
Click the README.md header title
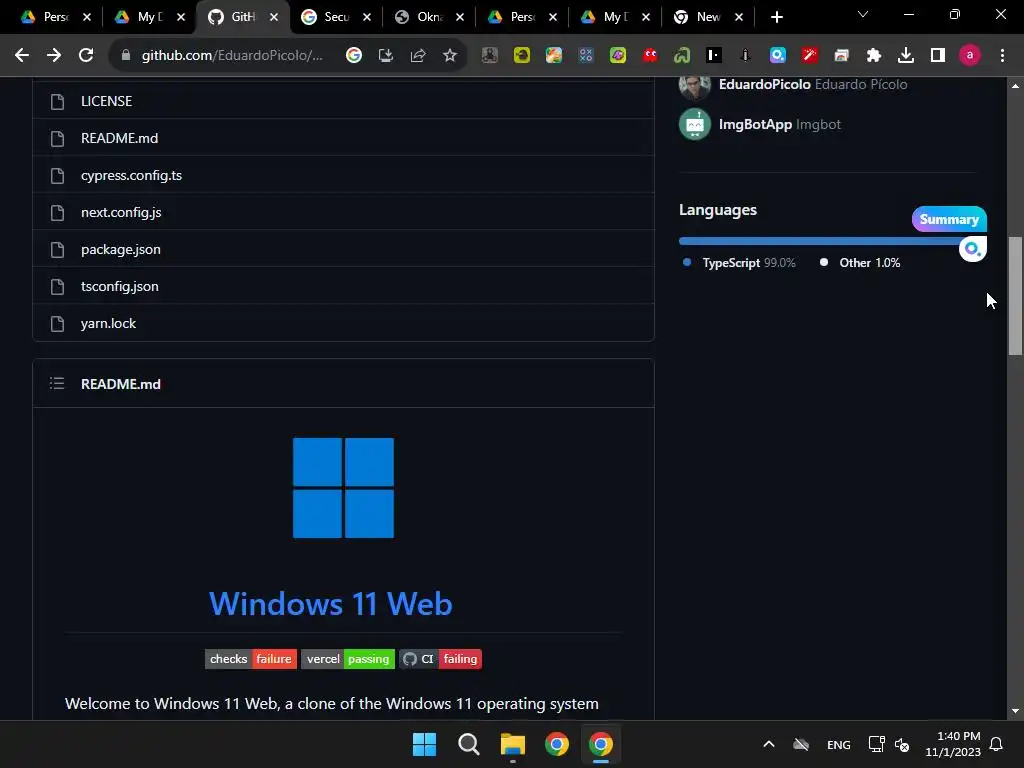121,384
